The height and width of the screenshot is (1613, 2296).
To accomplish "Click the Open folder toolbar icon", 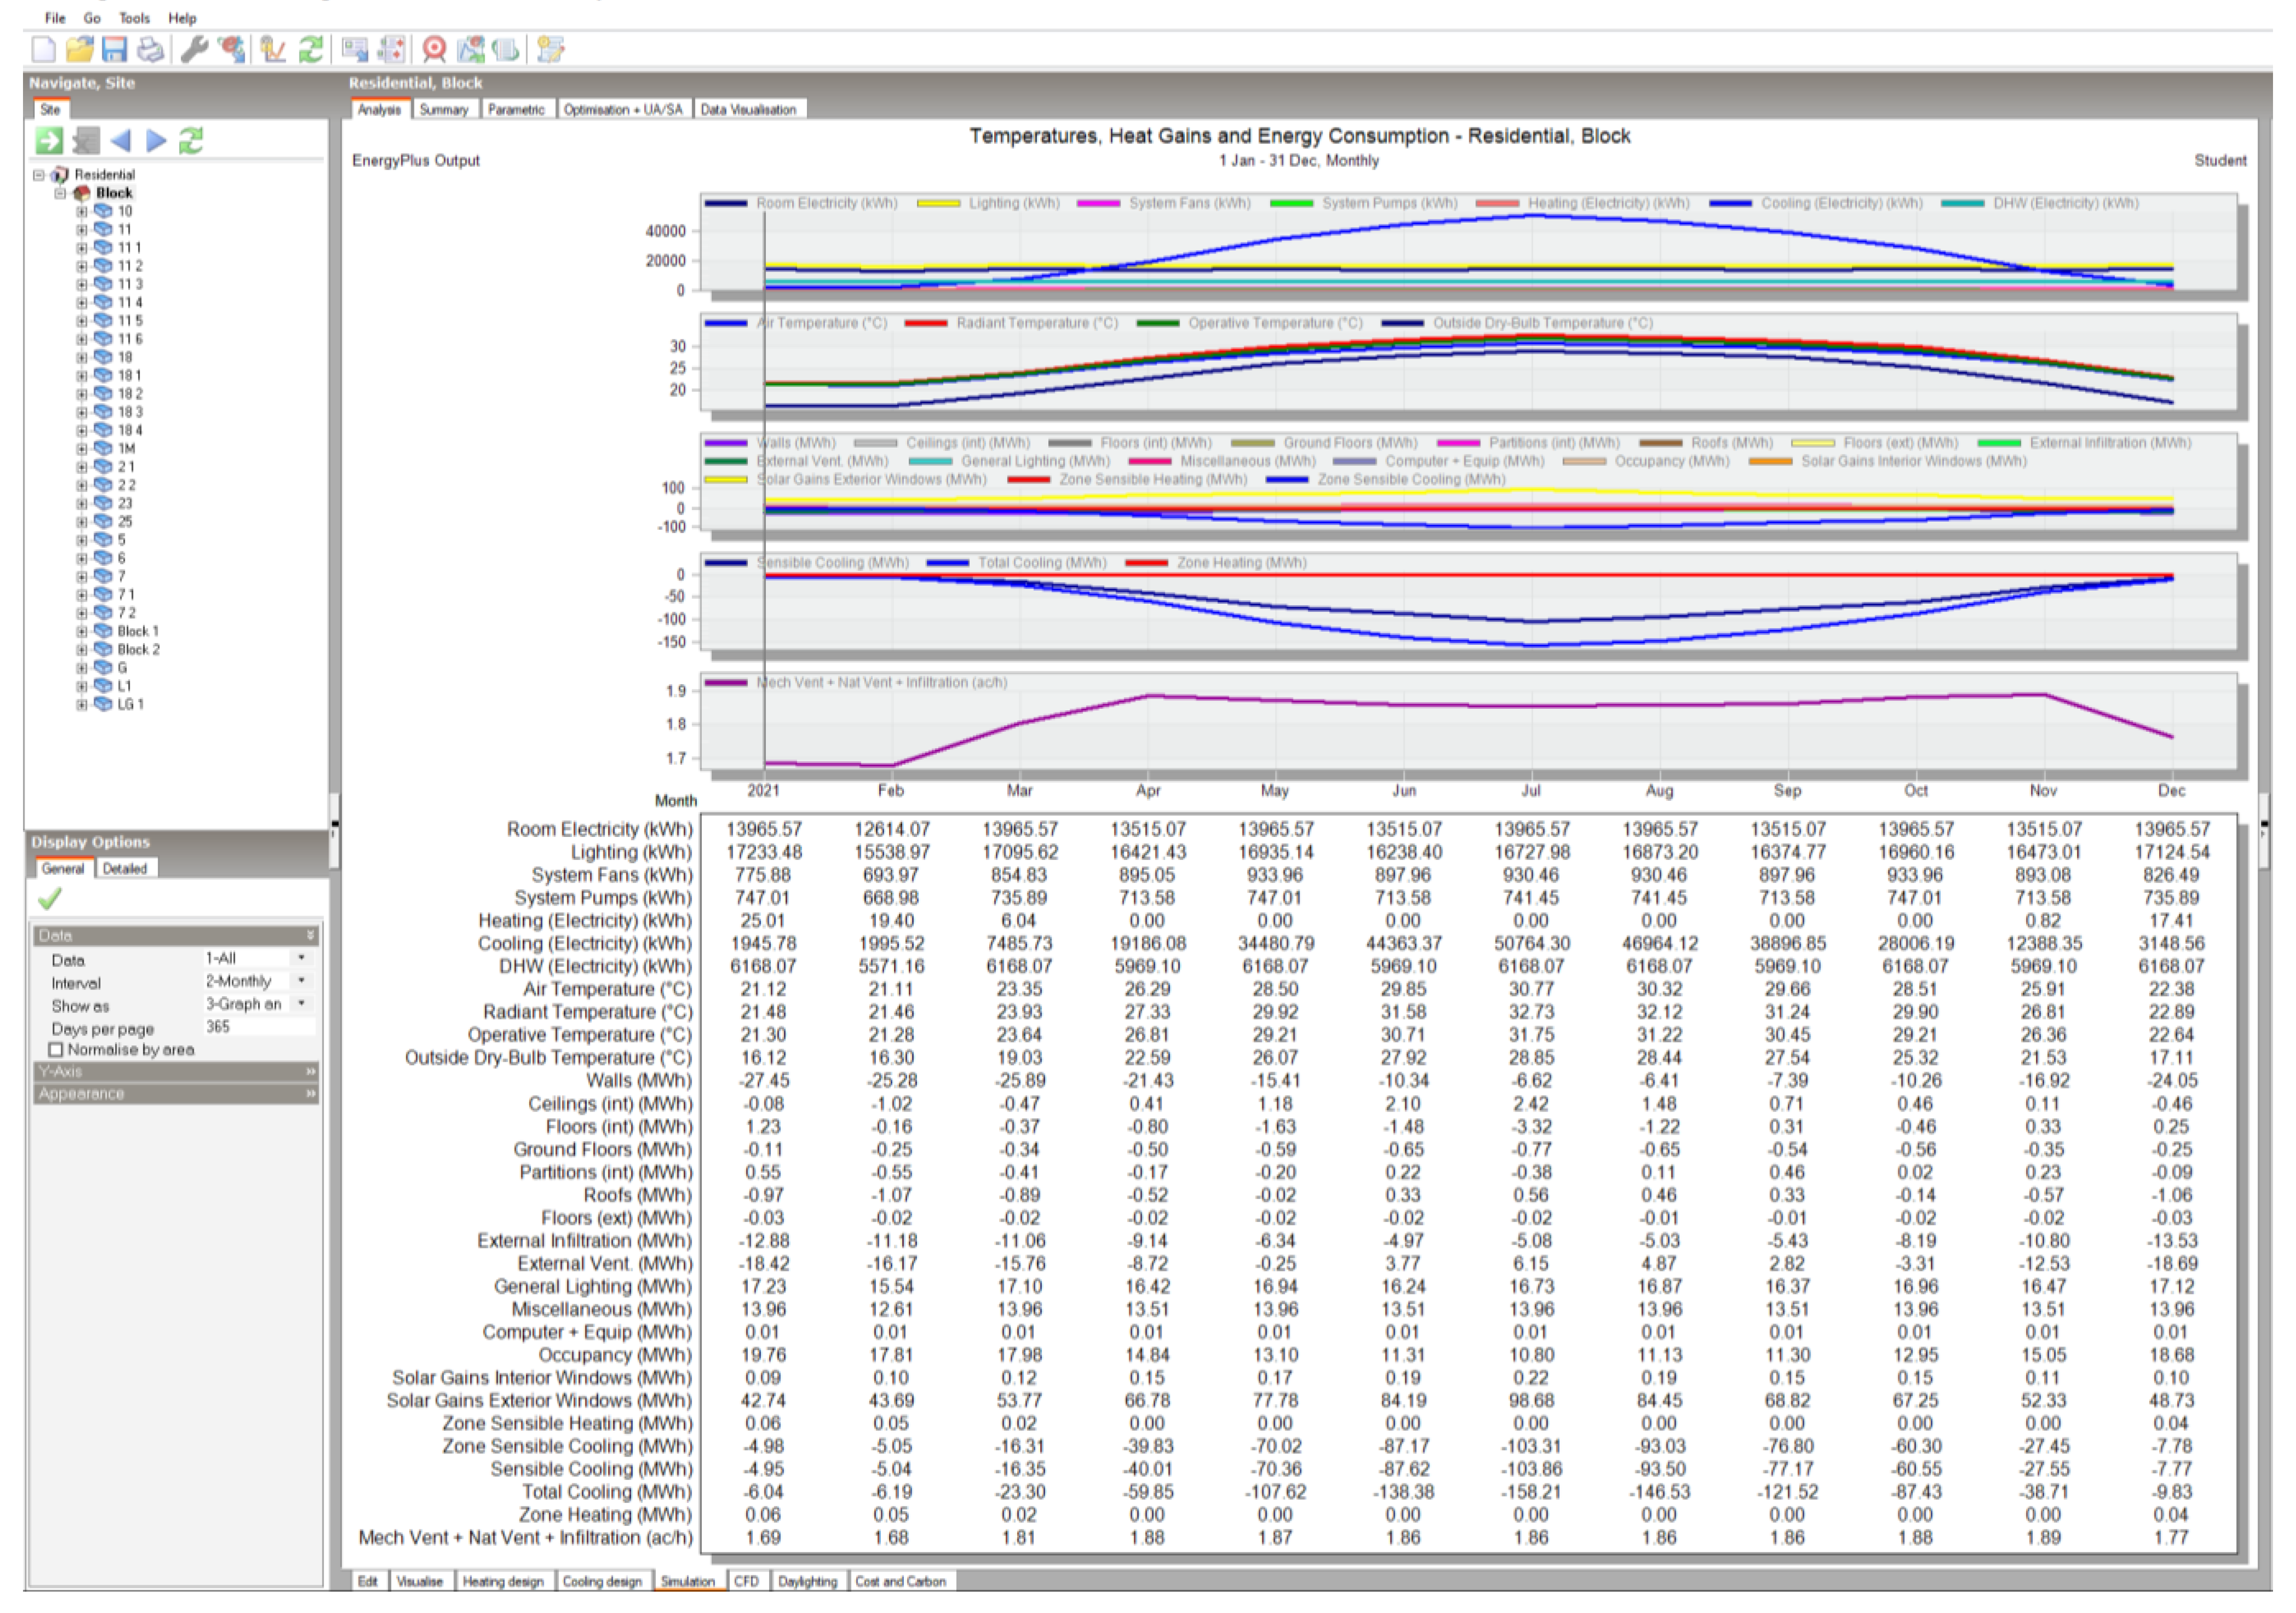I will [79, 49].
